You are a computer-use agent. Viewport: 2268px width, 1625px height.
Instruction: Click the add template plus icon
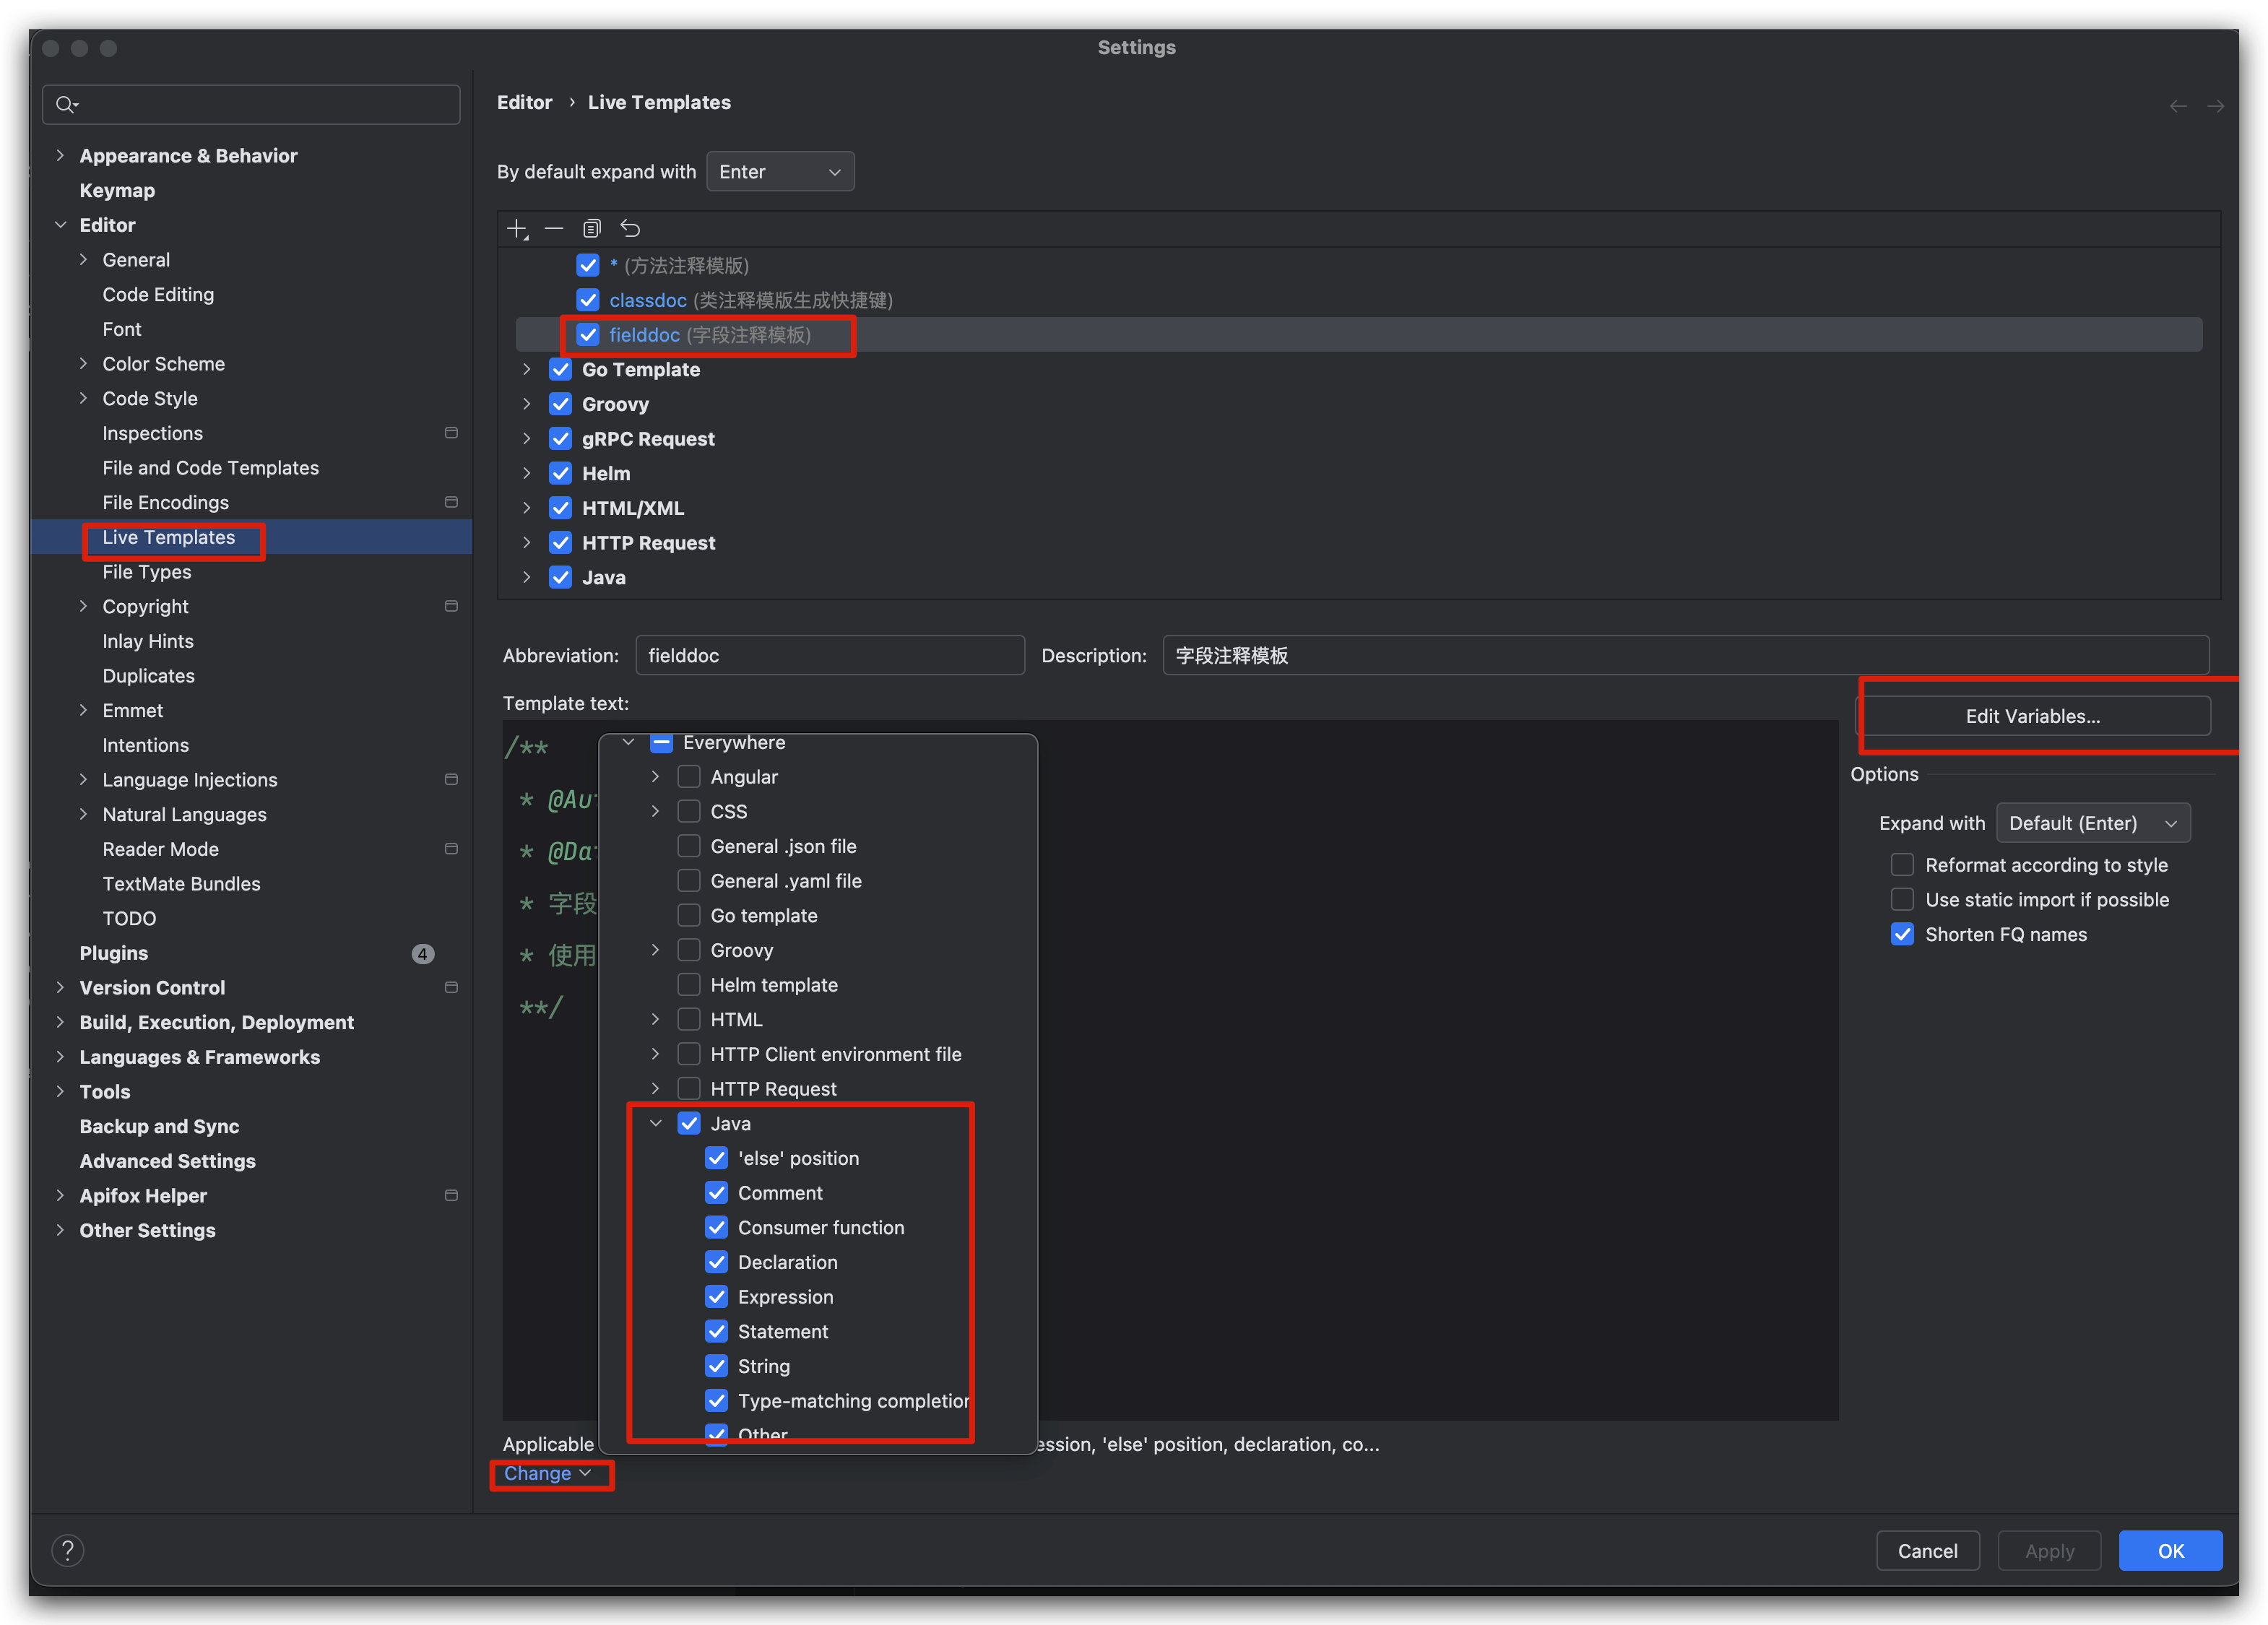tap(517, 229)
